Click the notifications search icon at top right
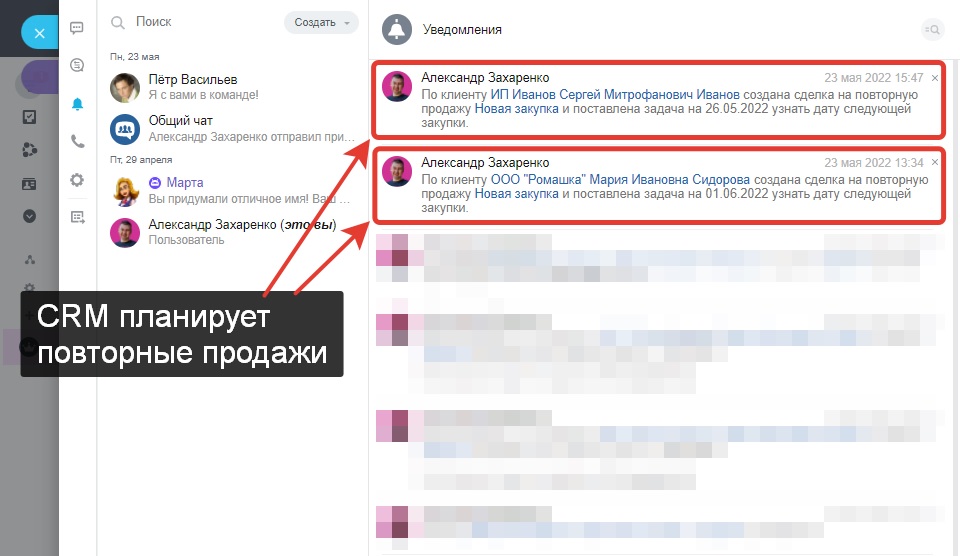 click(932, 29)
